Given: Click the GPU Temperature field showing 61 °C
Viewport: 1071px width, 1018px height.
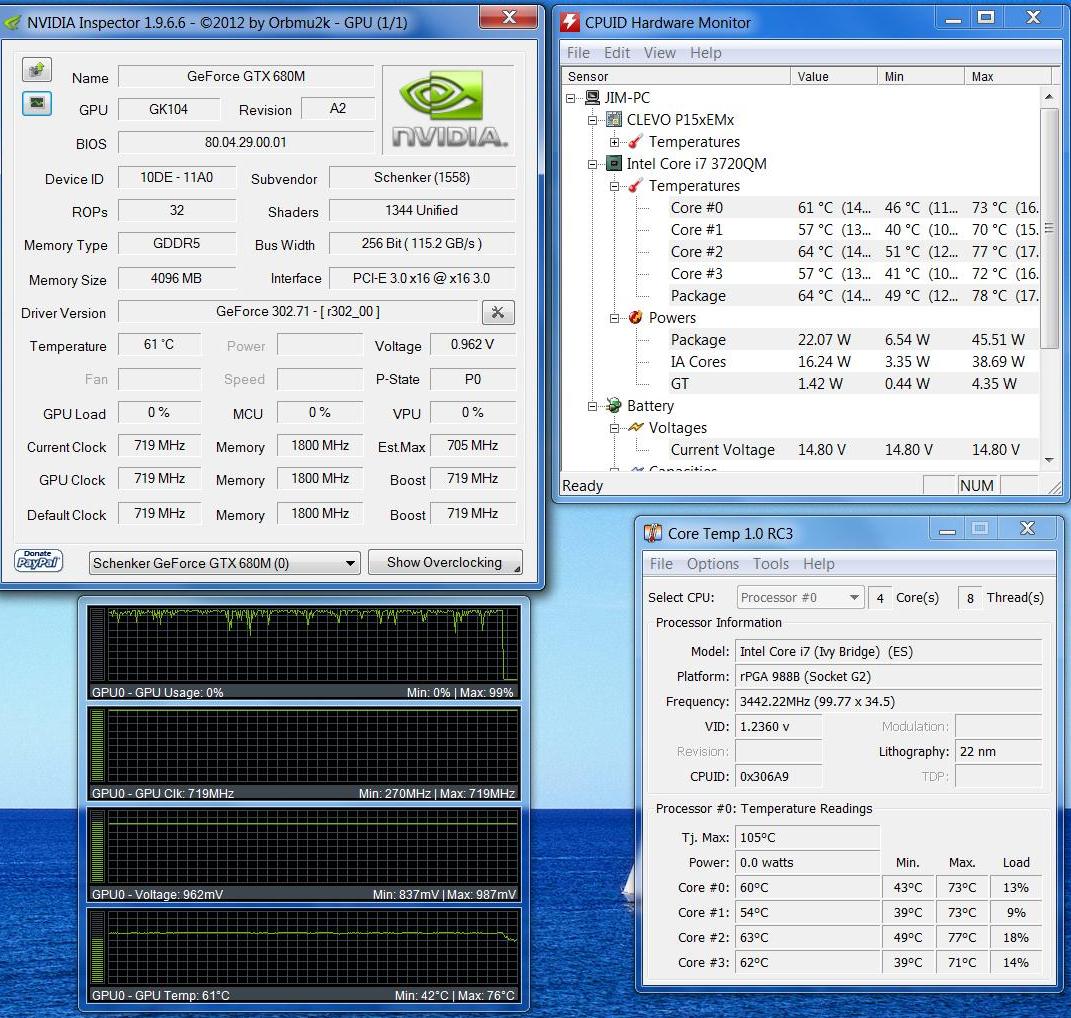Looking at the screenshot, I should (x=159, y=344).
